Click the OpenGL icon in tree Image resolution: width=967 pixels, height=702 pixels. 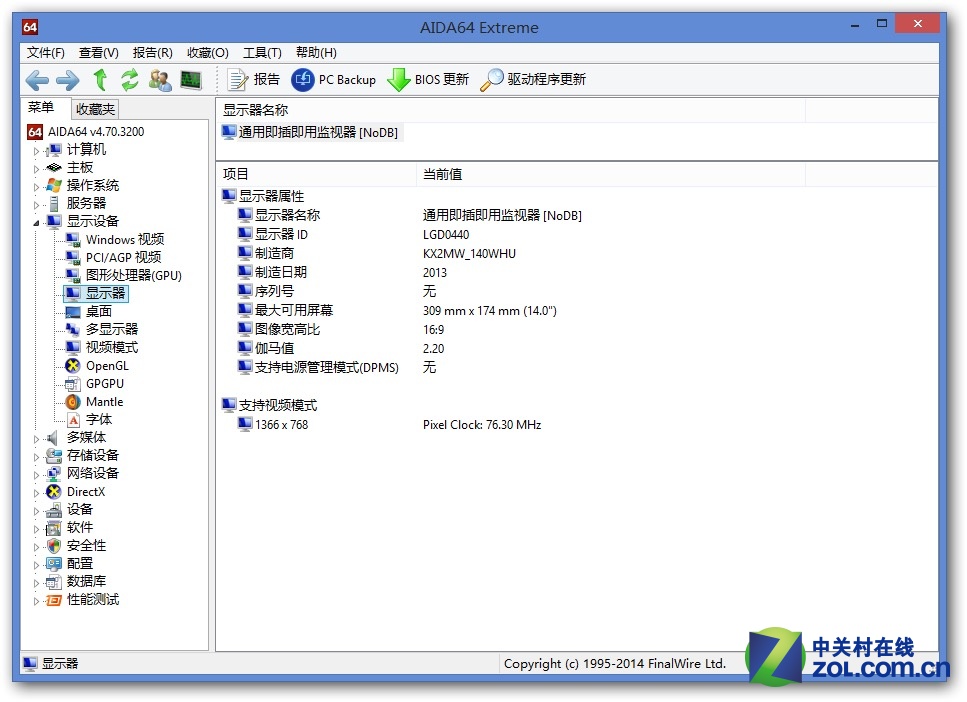[x=73, y=366]
